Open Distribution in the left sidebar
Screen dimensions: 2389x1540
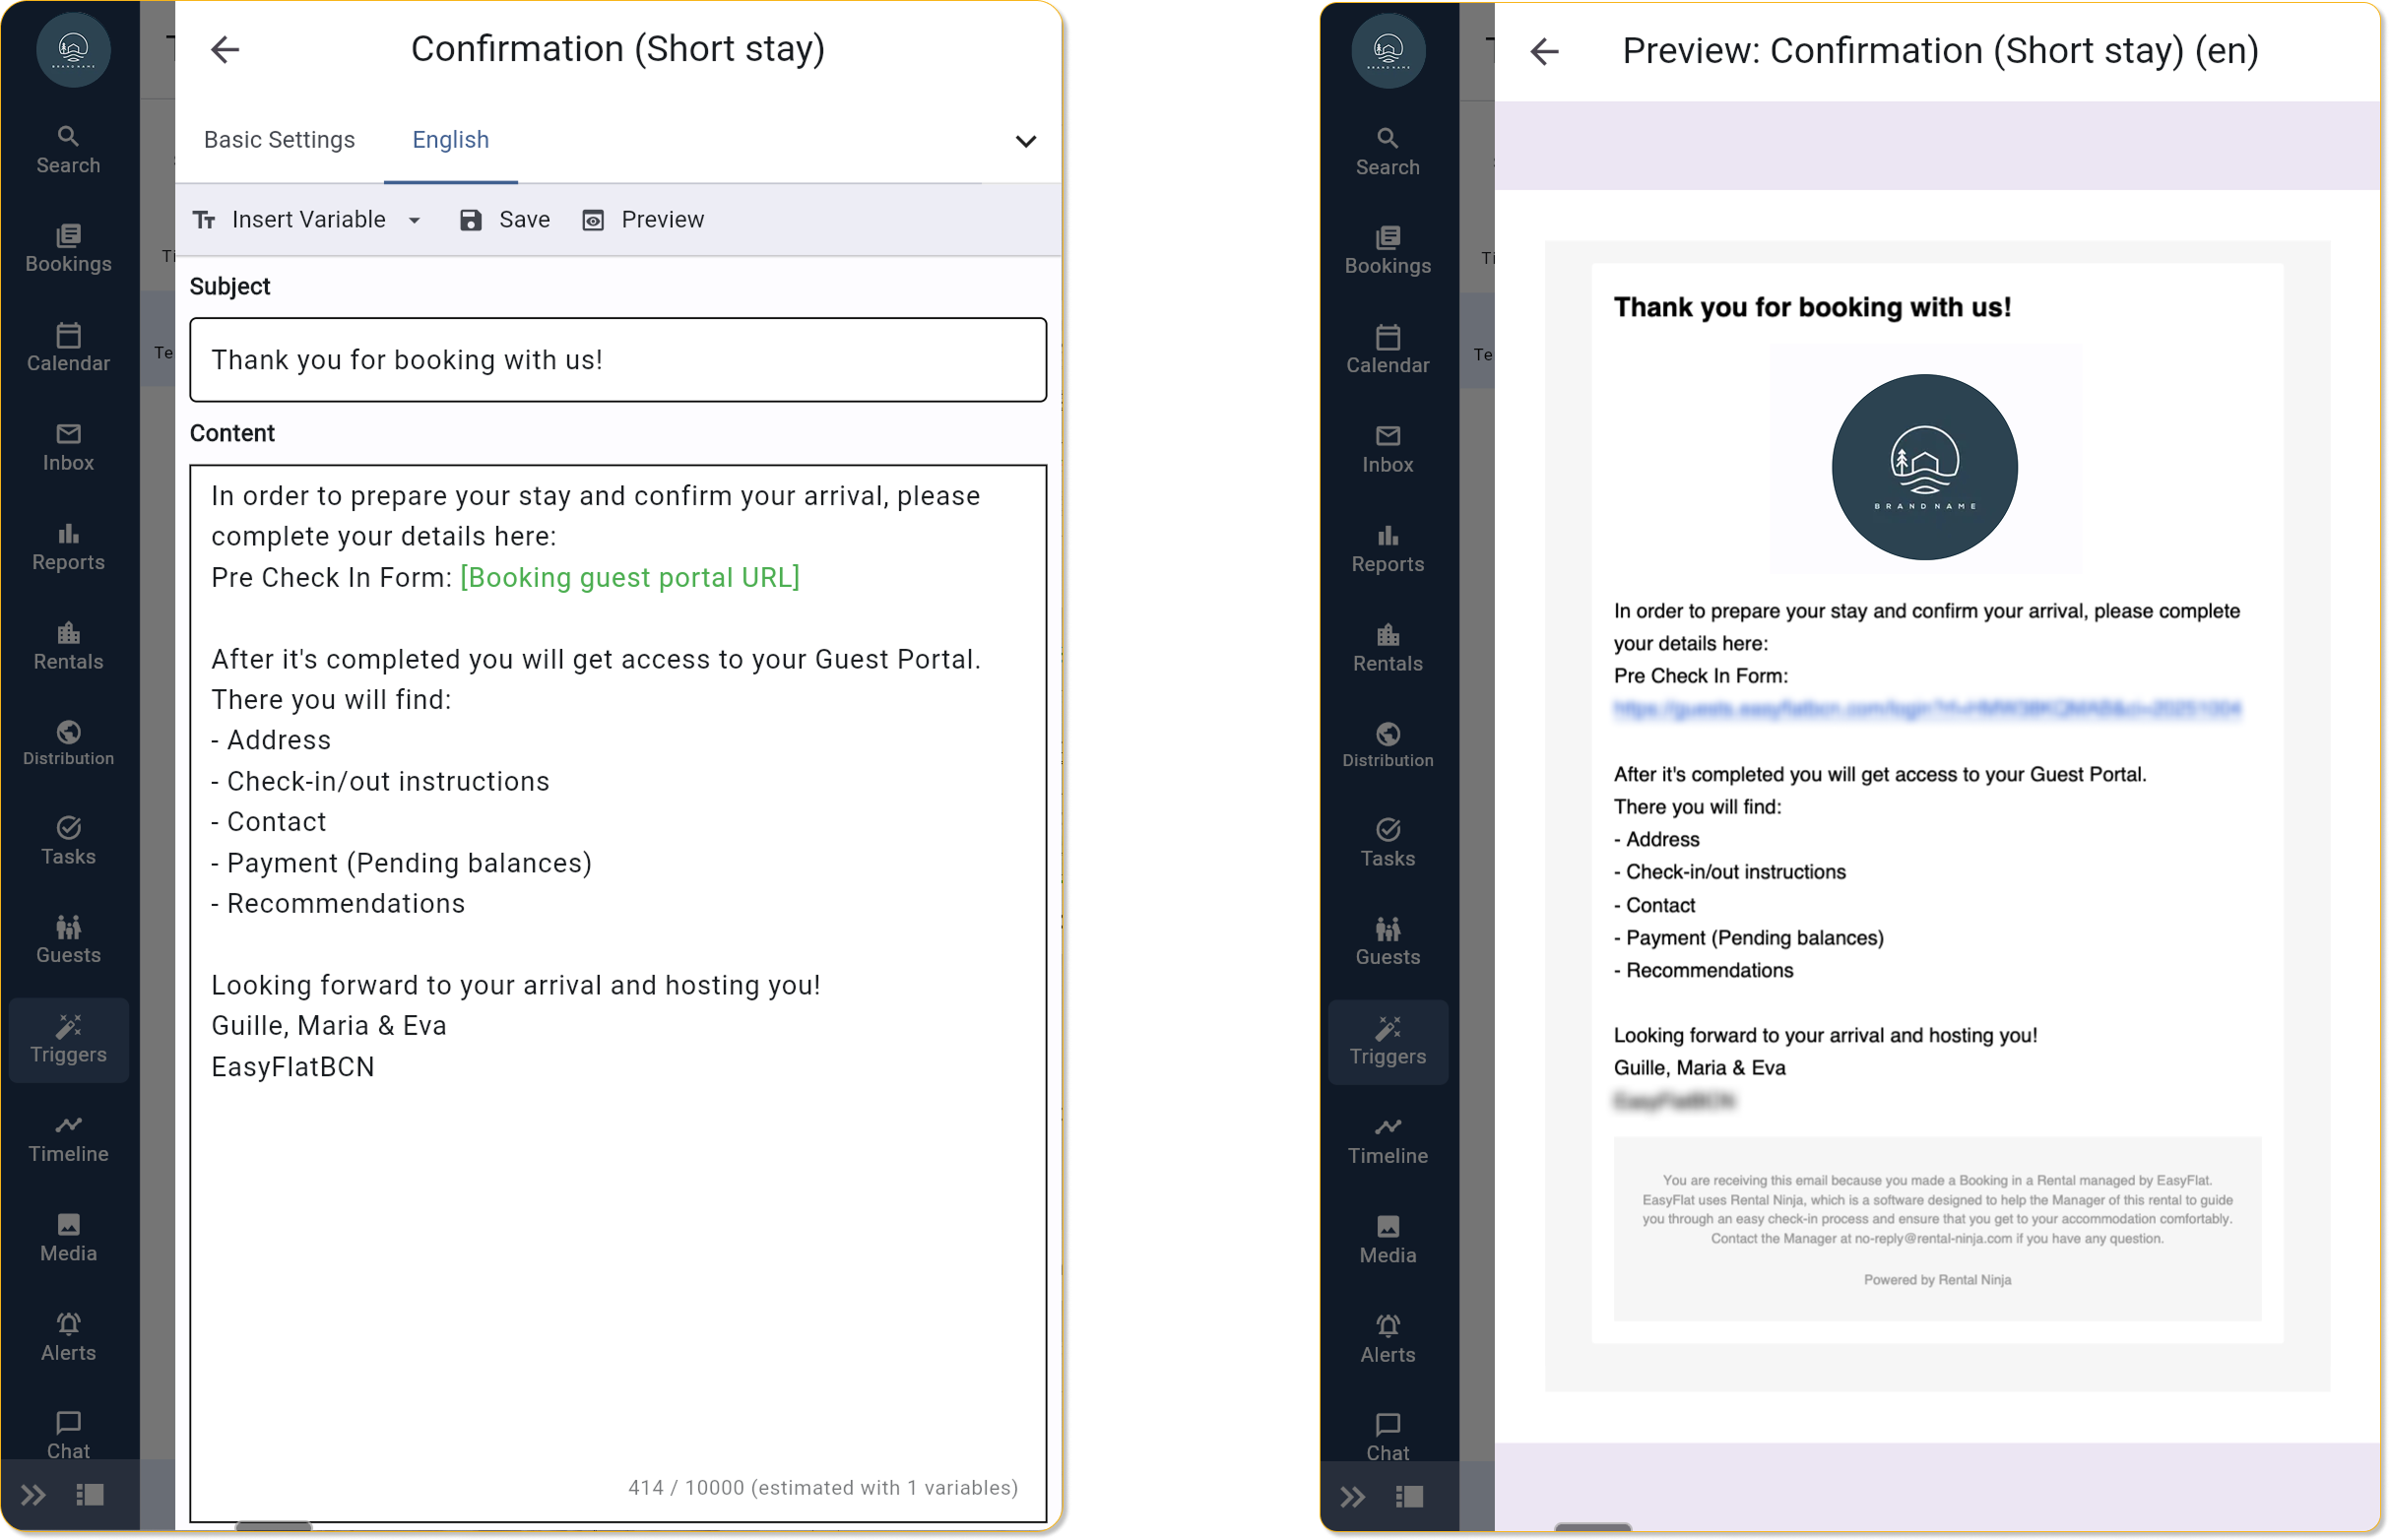(x=68, y=743)
